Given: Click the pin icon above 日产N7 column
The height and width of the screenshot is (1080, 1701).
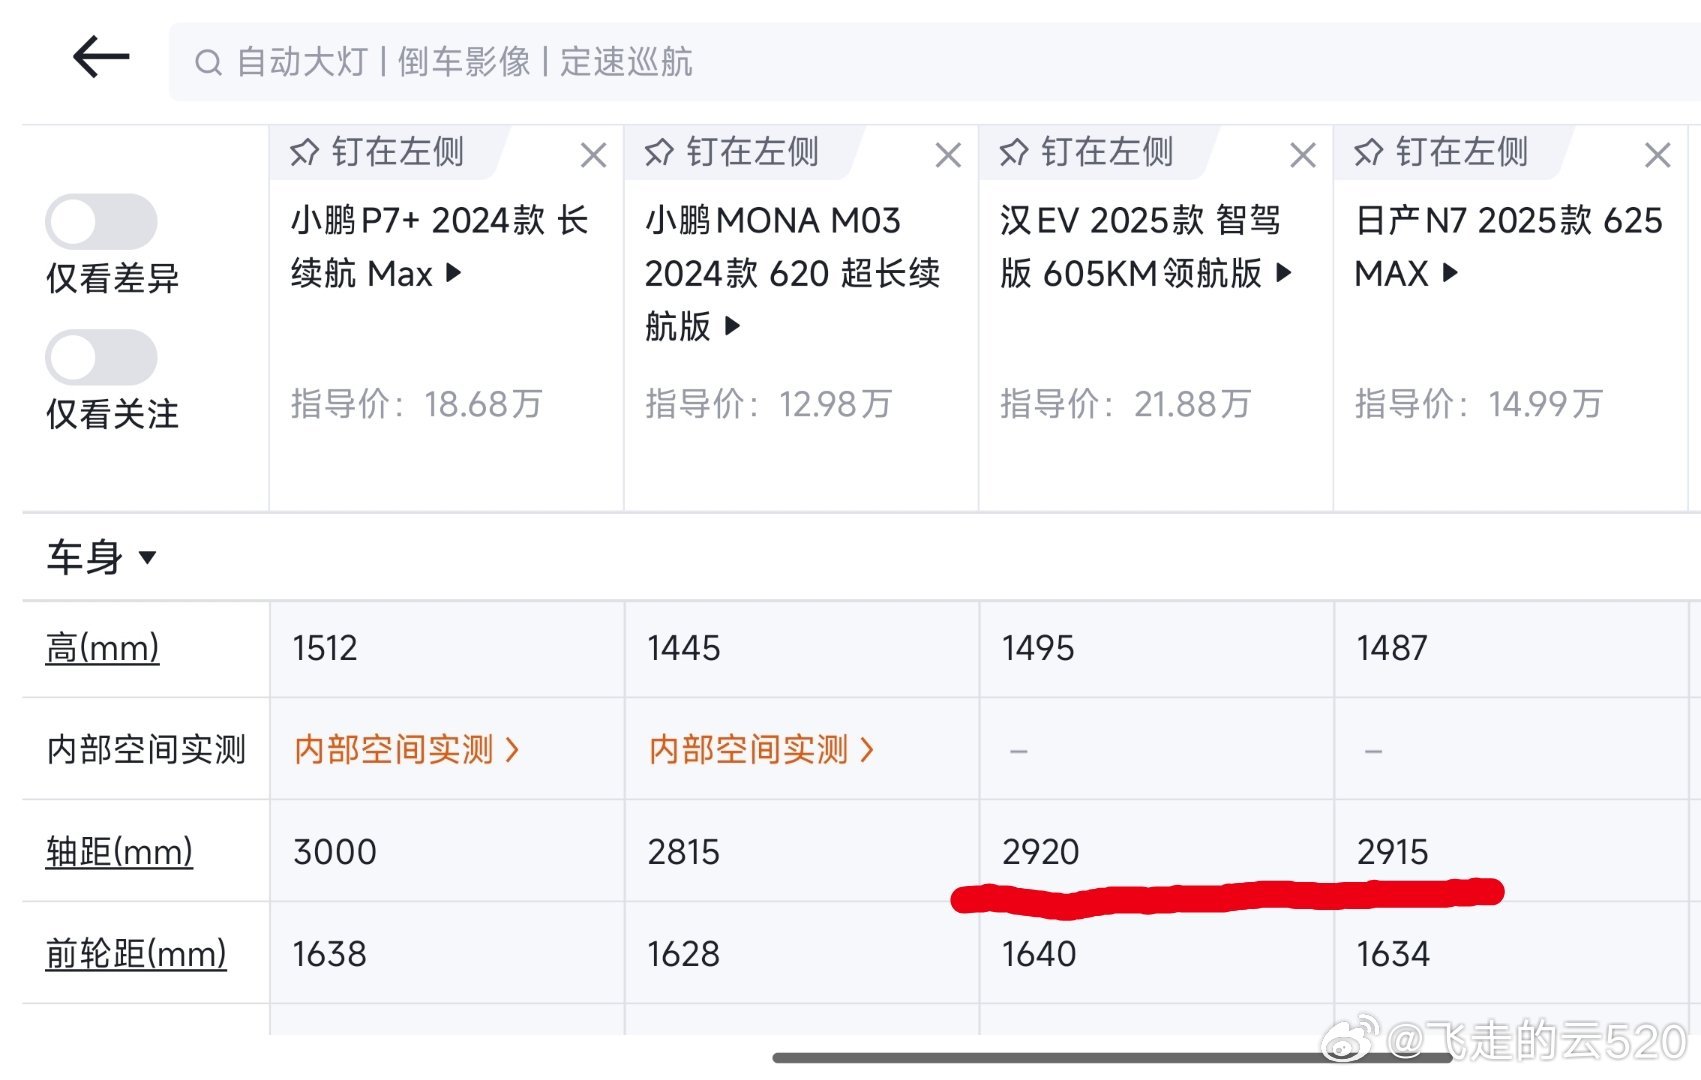Looking at the screenshot, I should 1369,153.
